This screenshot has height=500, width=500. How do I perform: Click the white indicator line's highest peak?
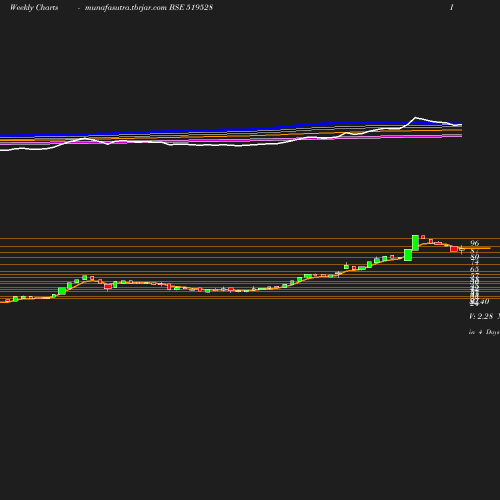point(415,117)
